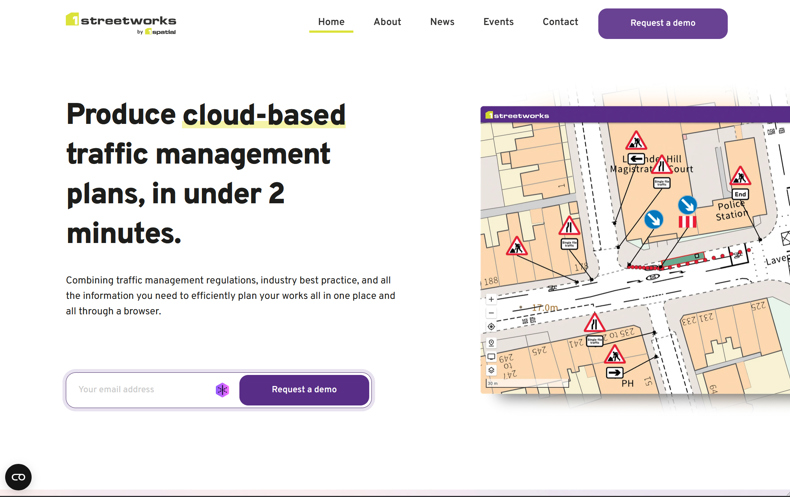Click the map location pin icon
This screenshot has width=790, height=497.
(x=491, y=343)
